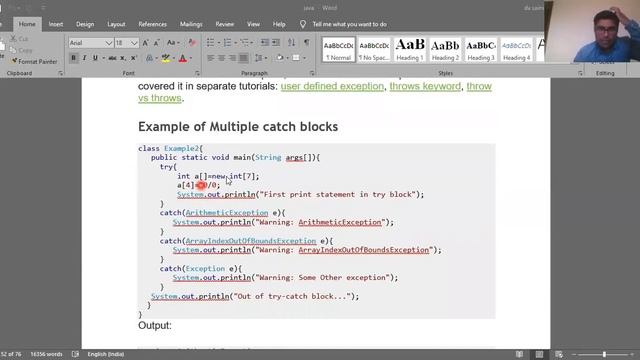The height and width of the screenshot is (360, 640).
Task: Open the Help tab
Action: [279, 24]
